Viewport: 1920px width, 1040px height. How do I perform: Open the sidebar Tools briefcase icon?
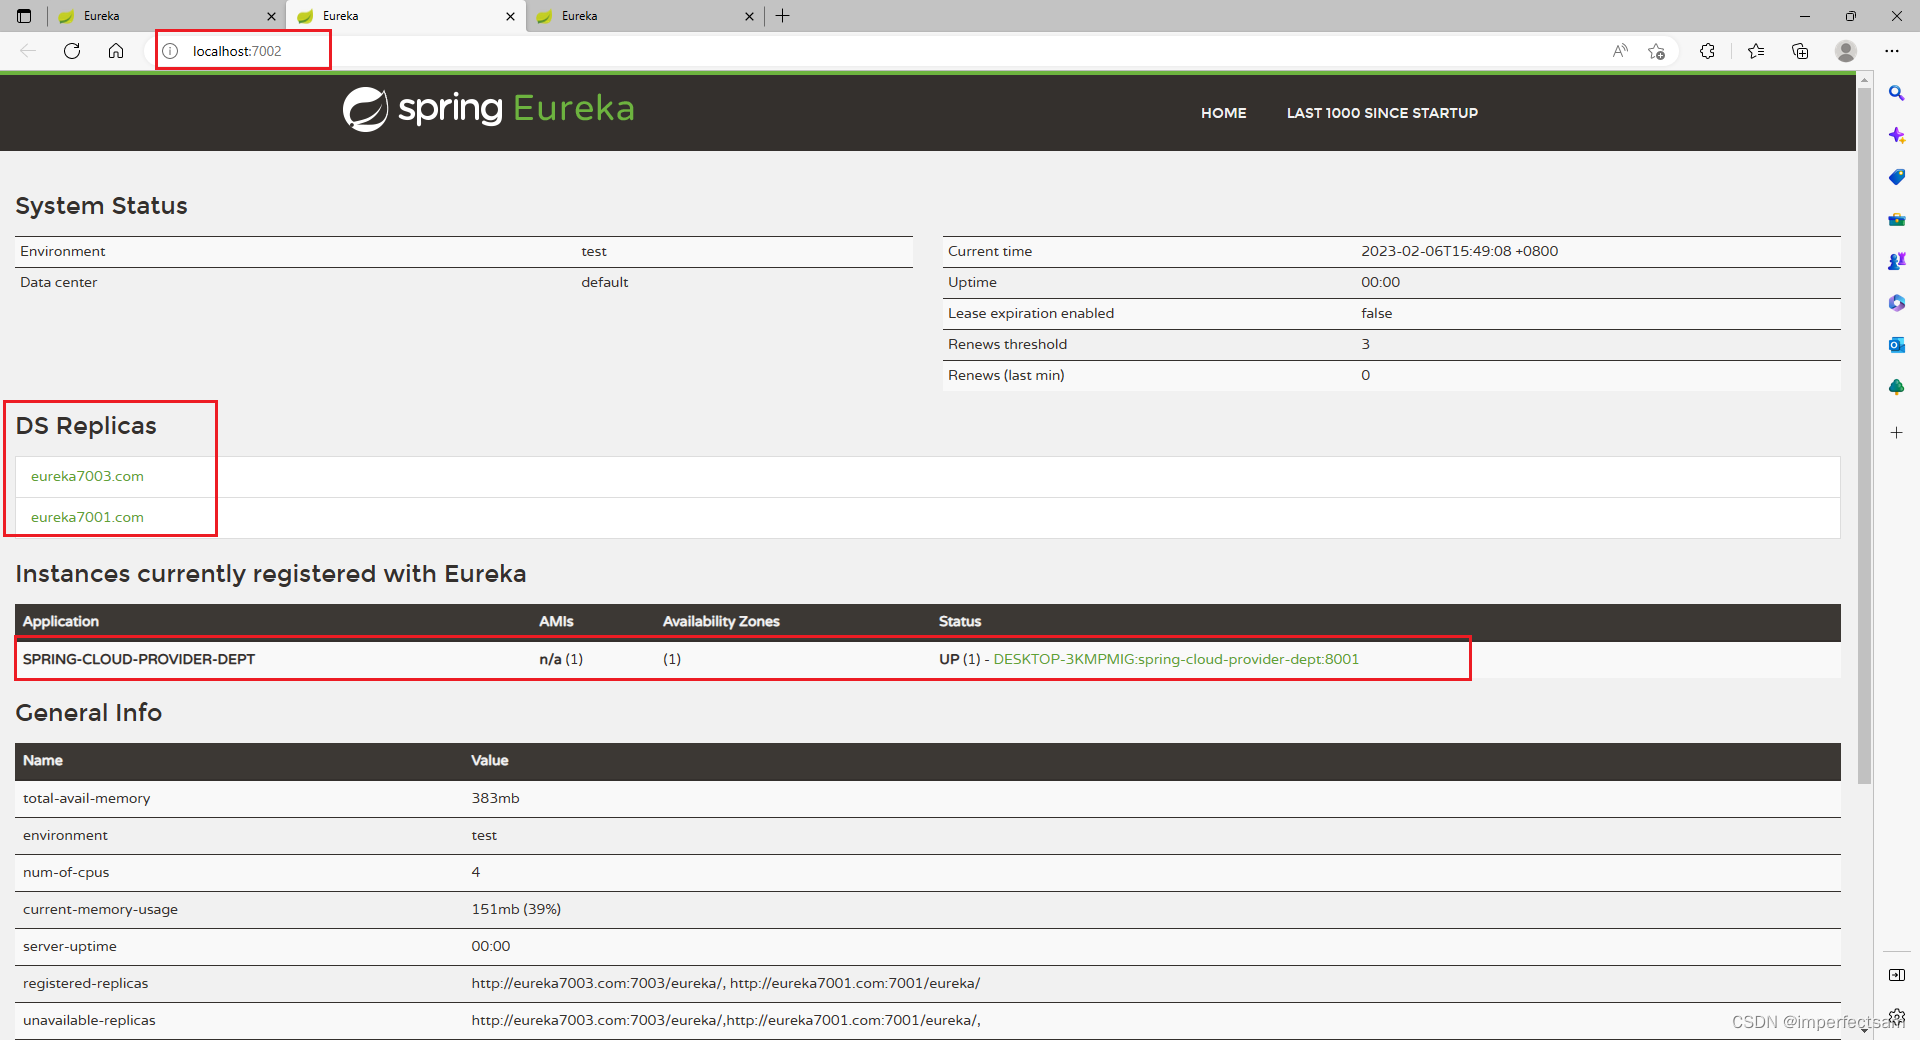(x=1896, y=219)
